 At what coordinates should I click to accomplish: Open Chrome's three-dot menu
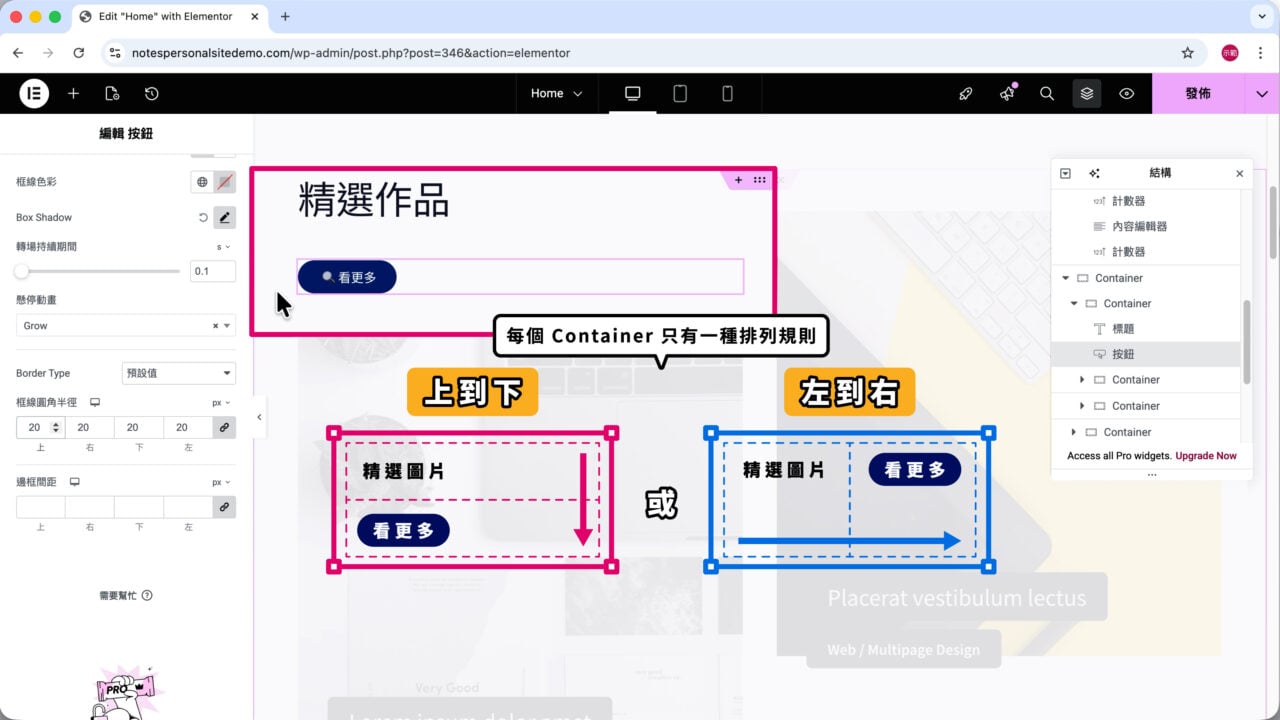(1260, 53)
